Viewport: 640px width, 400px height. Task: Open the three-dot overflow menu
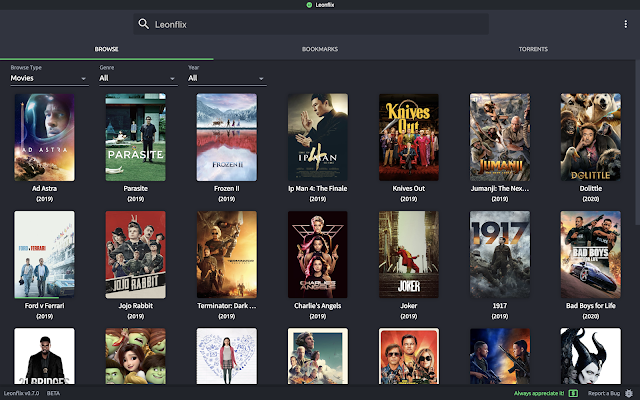coord(625,24)
